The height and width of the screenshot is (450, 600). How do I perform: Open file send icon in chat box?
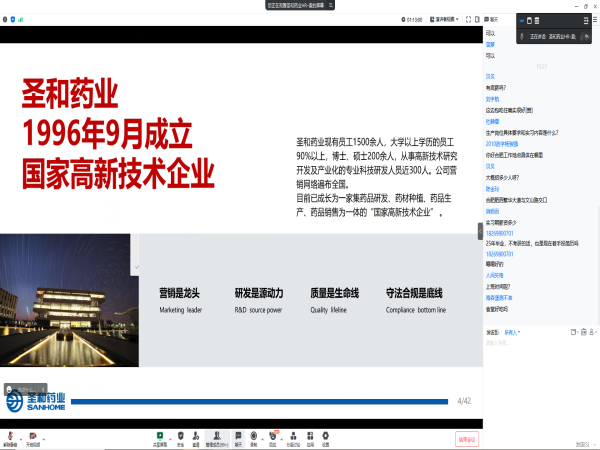(x=574, y=332)
